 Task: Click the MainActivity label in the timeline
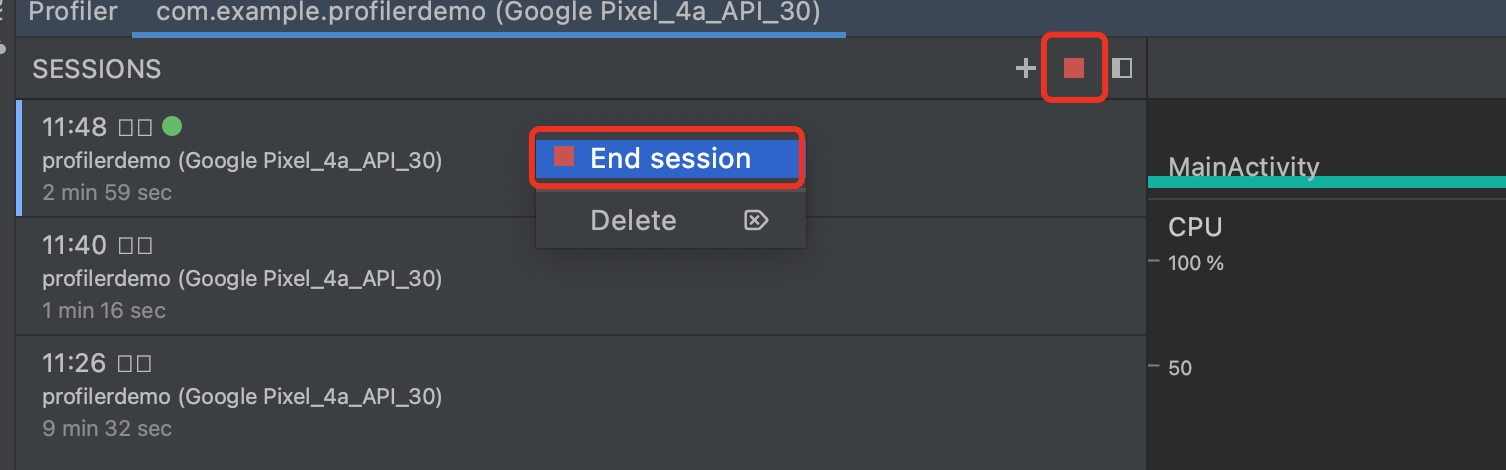coord(1243,166)
